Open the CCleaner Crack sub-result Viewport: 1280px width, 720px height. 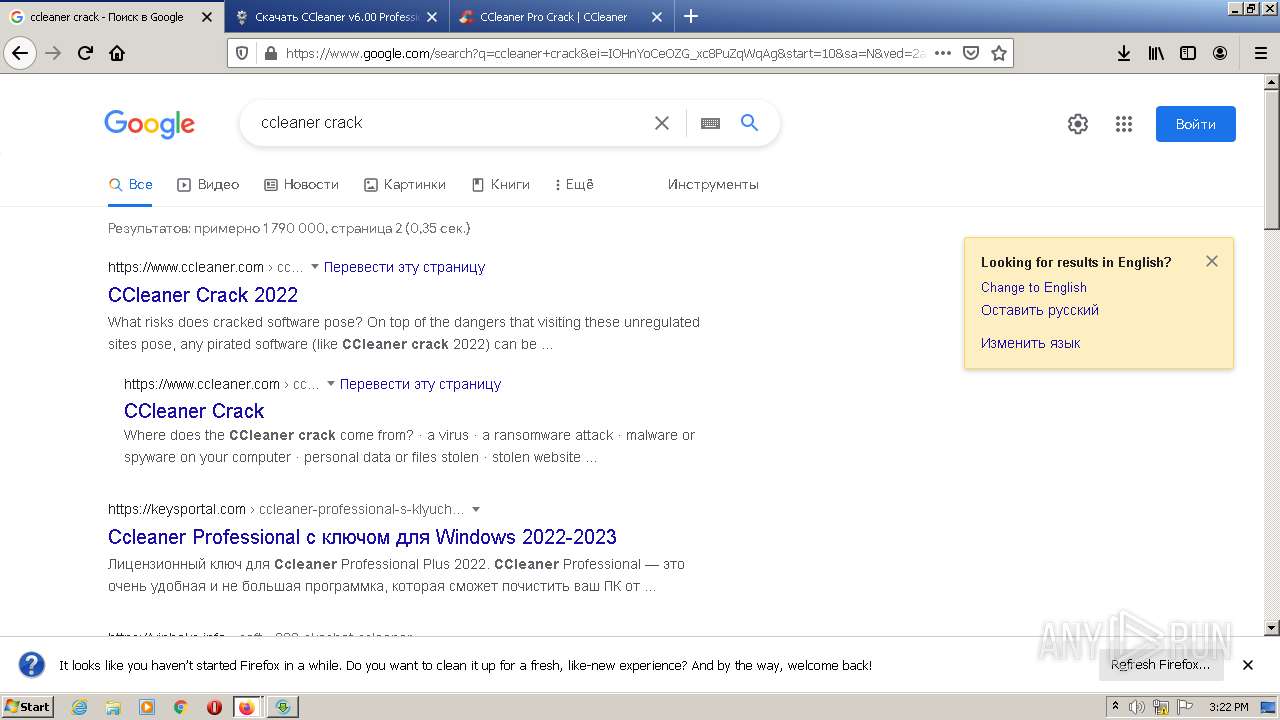194,411
